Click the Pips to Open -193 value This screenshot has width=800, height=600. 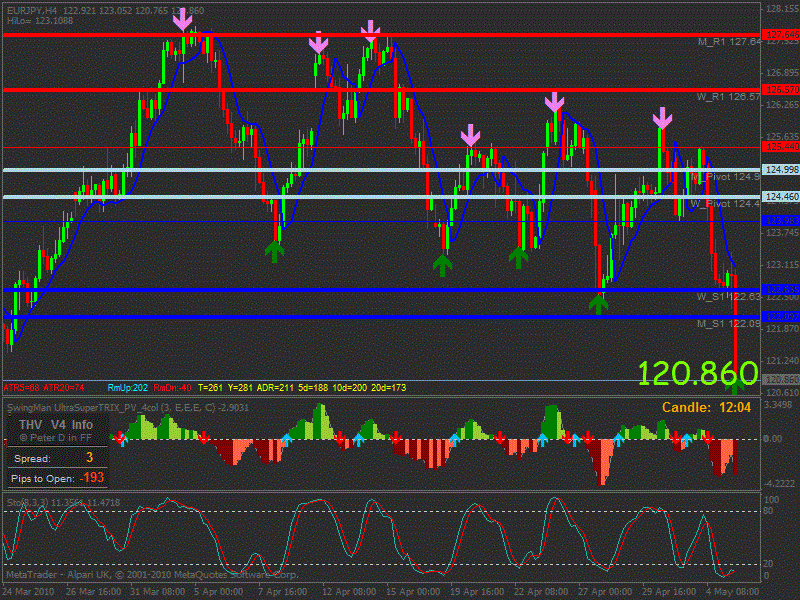92,478
